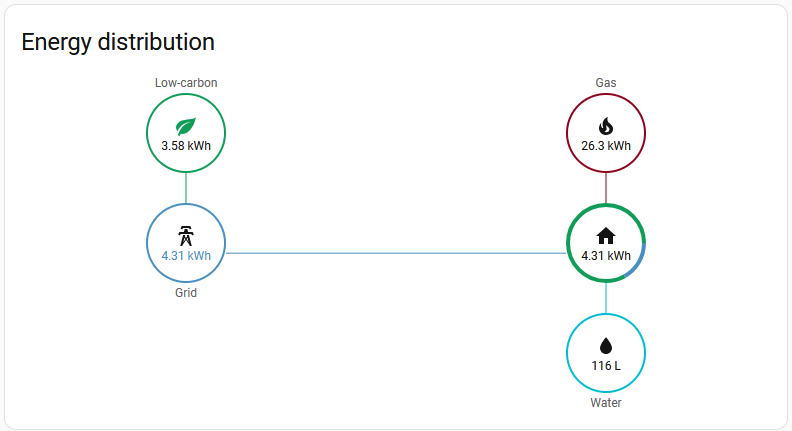Click the cyan line connecting Home to Water
The image size is (792, 431).
(606, 298)
